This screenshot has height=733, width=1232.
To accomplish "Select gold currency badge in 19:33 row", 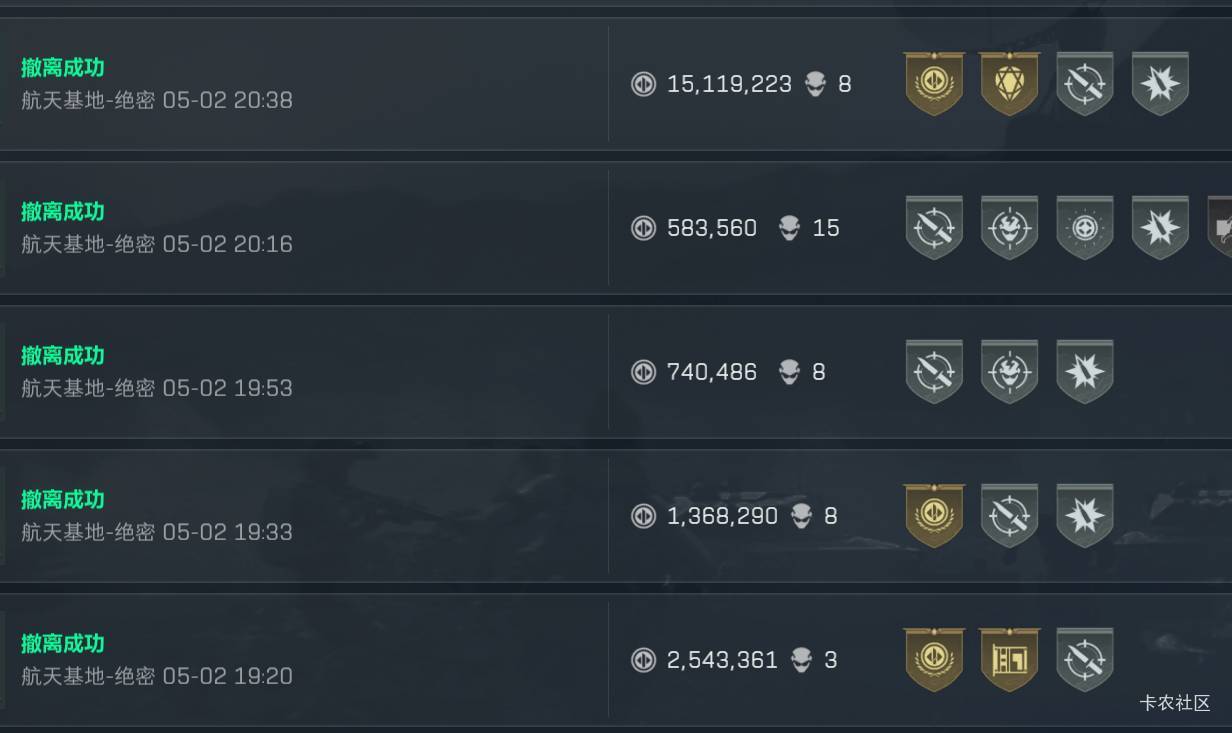I will tap(934, 516).
